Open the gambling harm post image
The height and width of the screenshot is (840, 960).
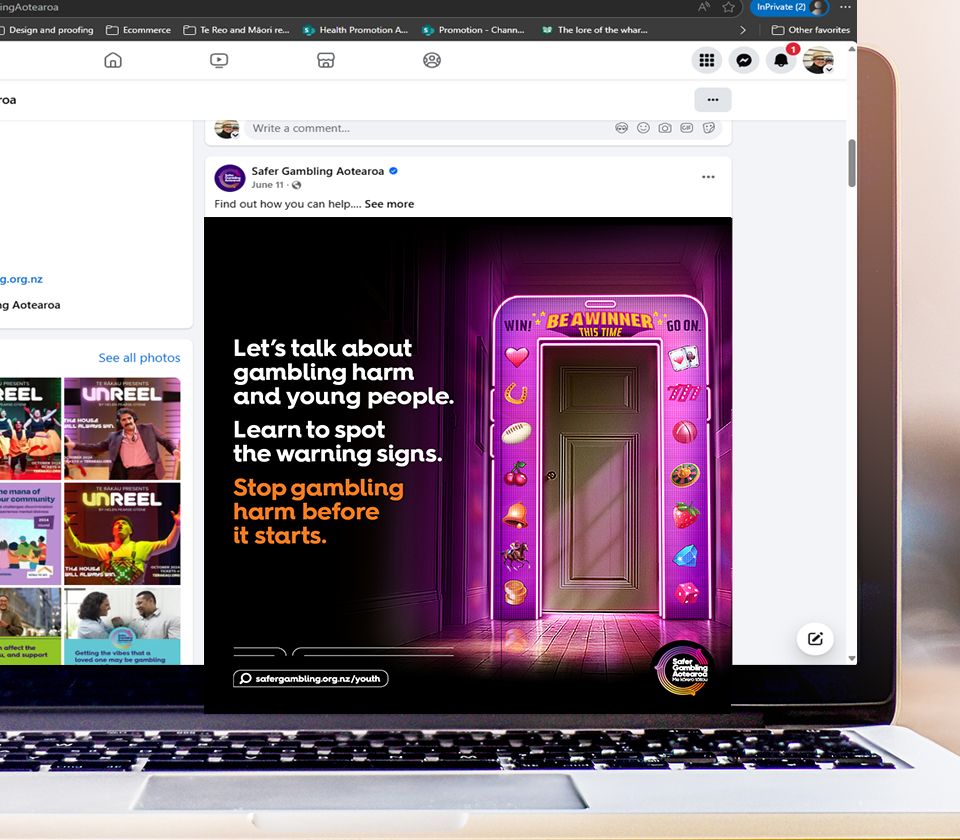pyautogui.click(x=468, y=465)
